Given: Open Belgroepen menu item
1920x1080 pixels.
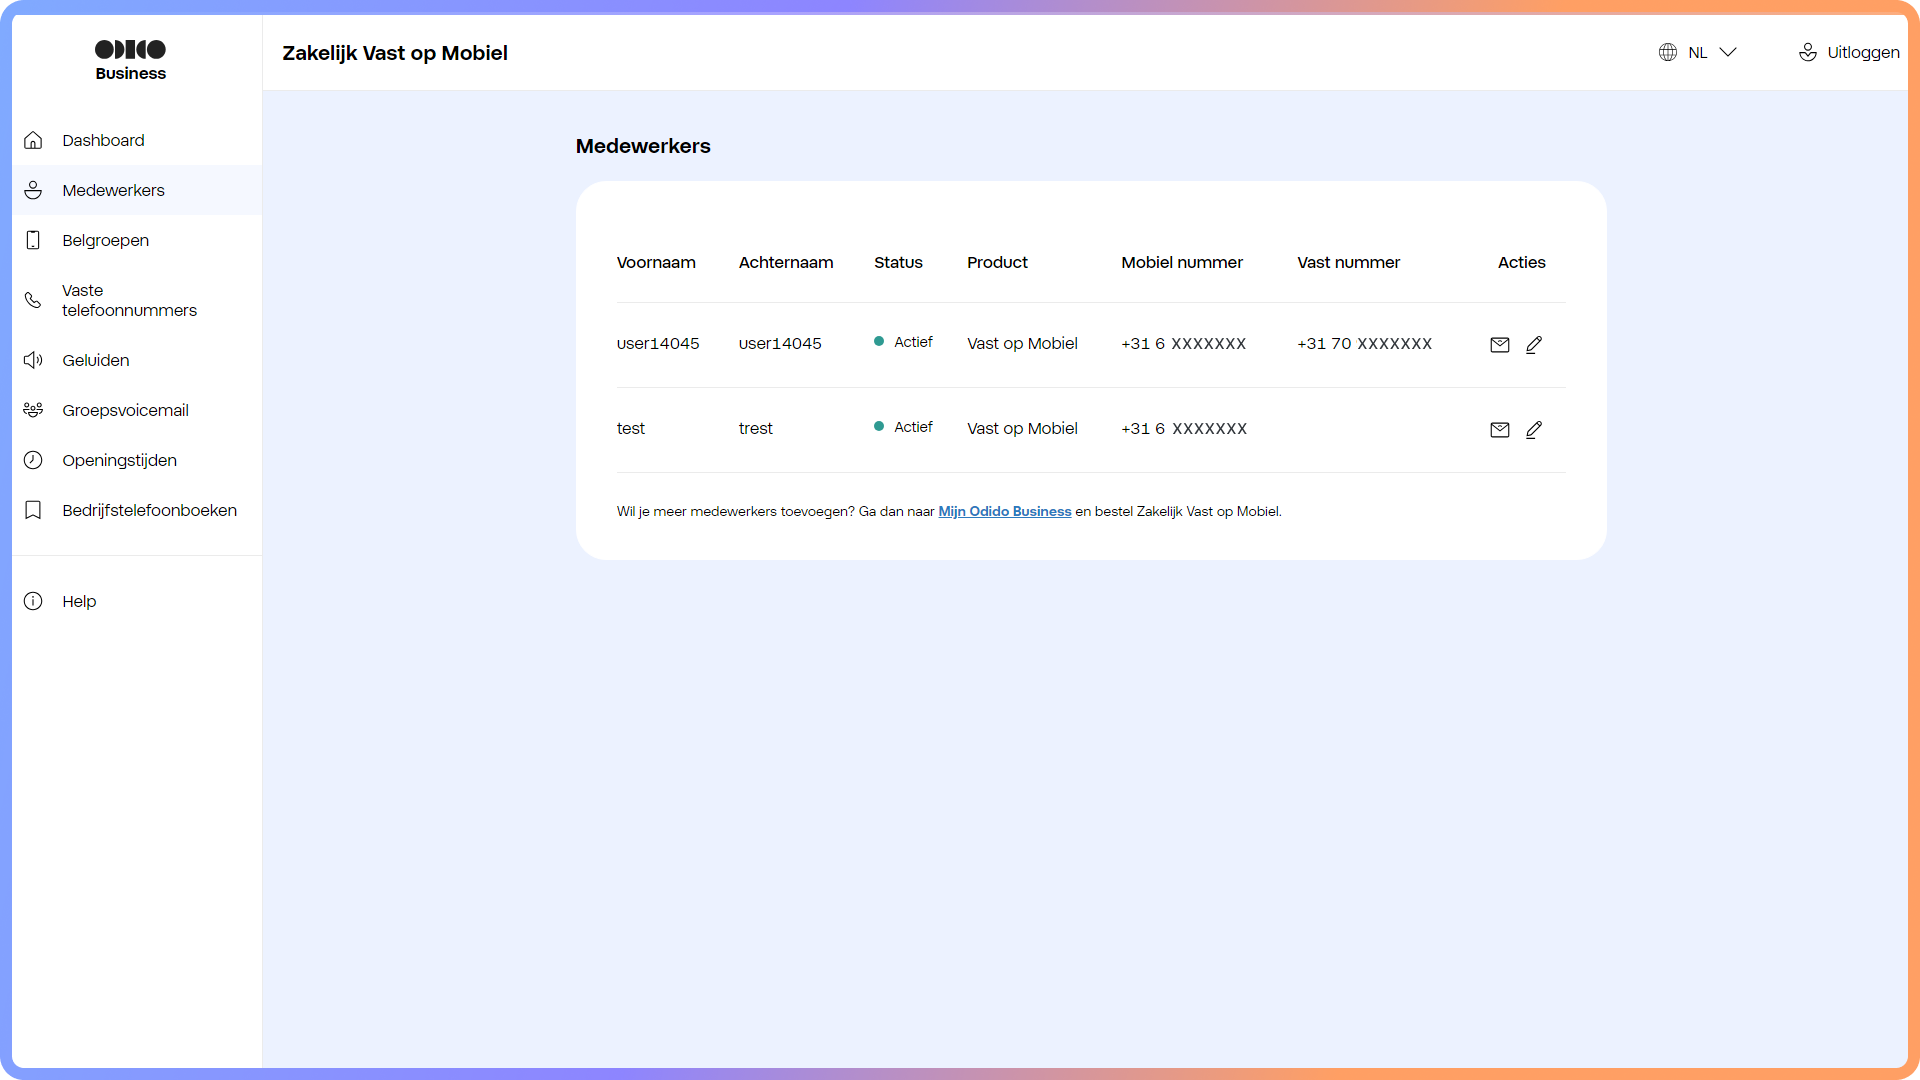Looking at the screenshot, I should (x=105, y=240).
